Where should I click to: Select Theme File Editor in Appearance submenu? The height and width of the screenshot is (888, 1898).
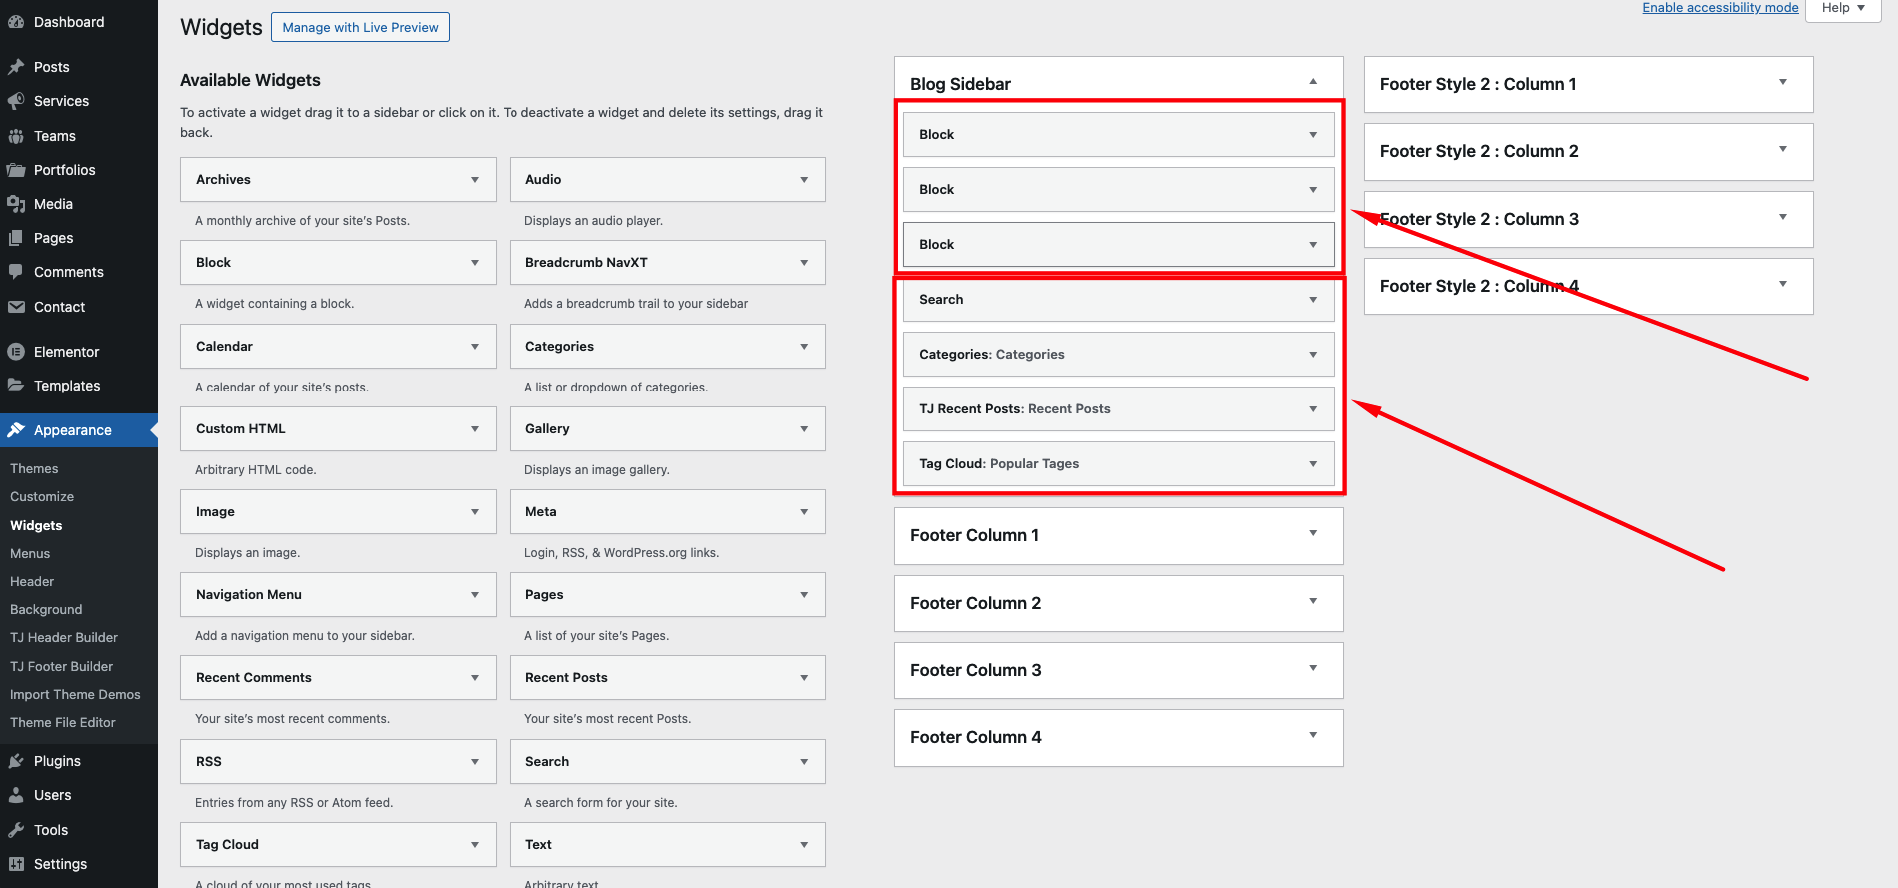point(63,722)
